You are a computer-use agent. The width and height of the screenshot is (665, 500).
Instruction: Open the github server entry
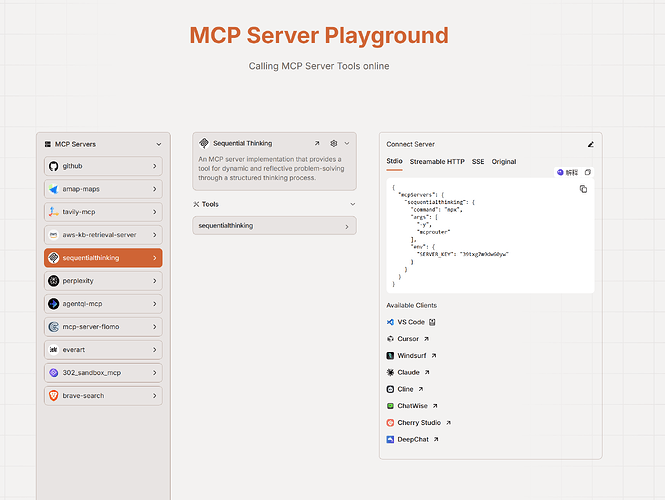tap(103, 166)
